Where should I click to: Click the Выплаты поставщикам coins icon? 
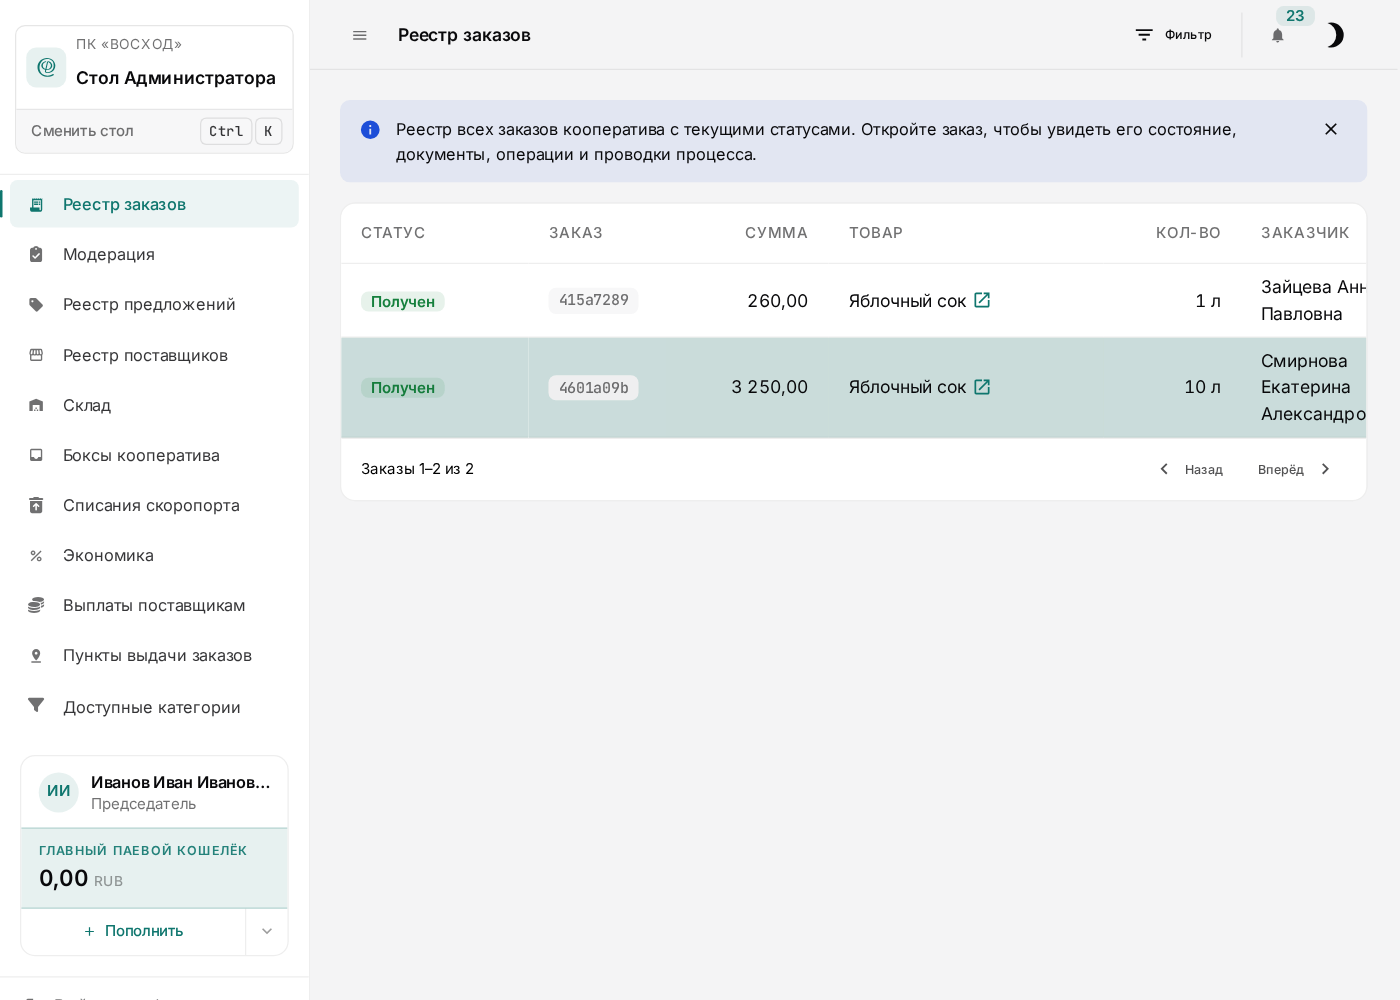pyautogui.click(x=36, y=605)
